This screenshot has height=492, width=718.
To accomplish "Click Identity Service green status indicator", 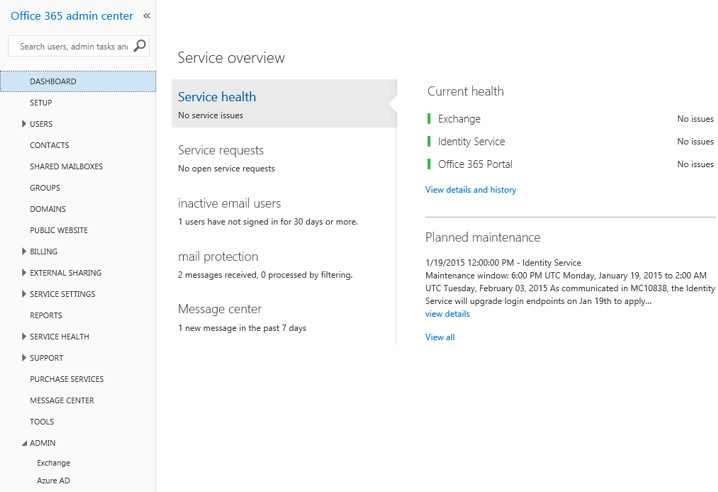I will [429, 142].
